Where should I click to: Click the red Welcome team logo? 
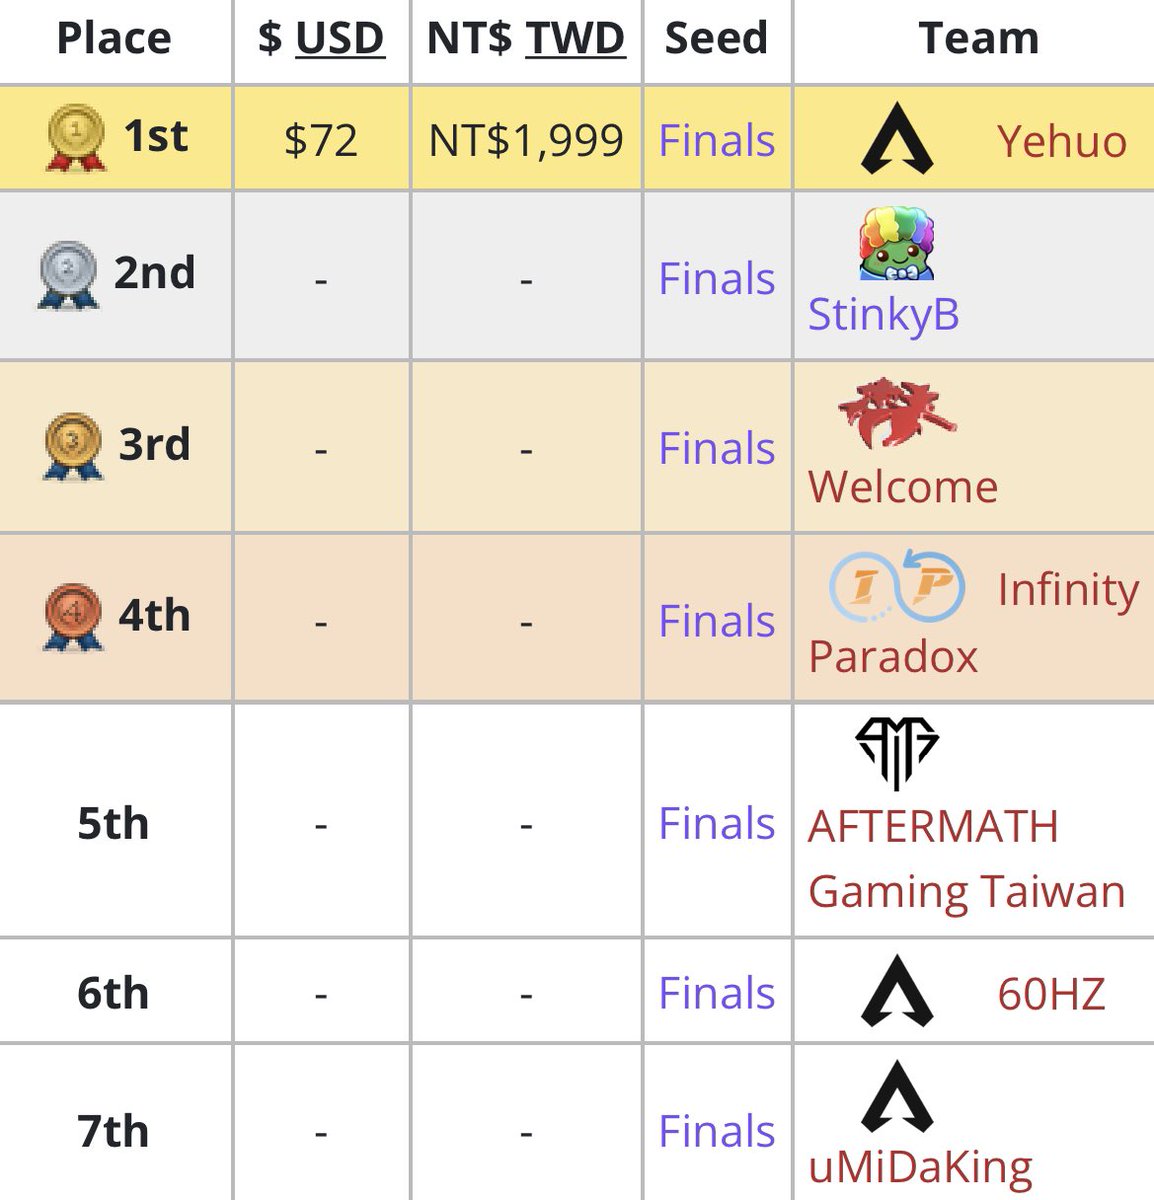[x=896, y=413]
